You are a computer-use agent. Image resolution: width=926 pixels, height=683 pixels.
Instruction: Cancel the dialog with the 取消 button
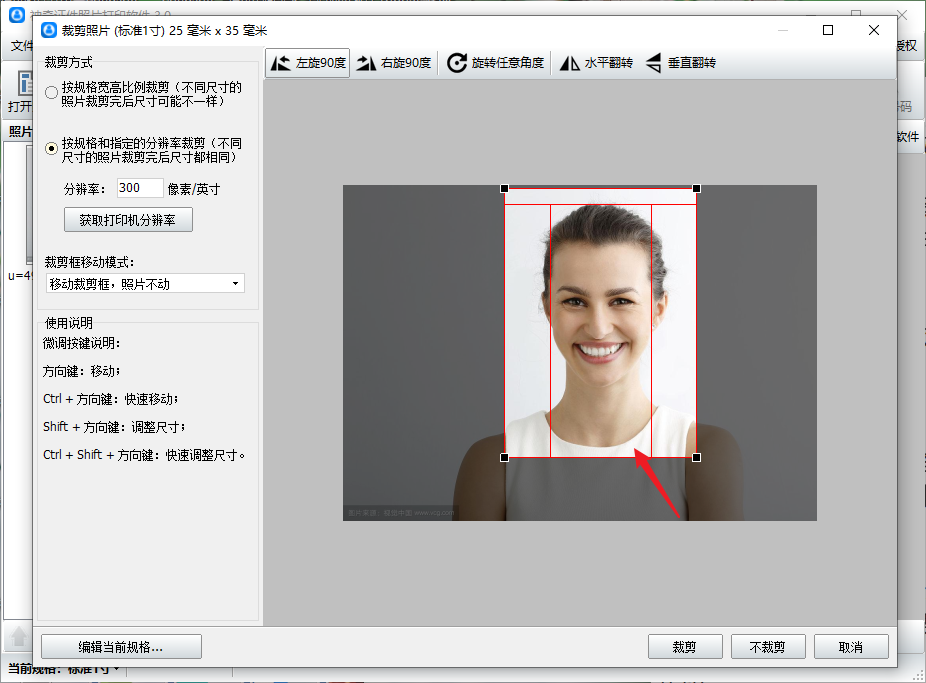851,646
